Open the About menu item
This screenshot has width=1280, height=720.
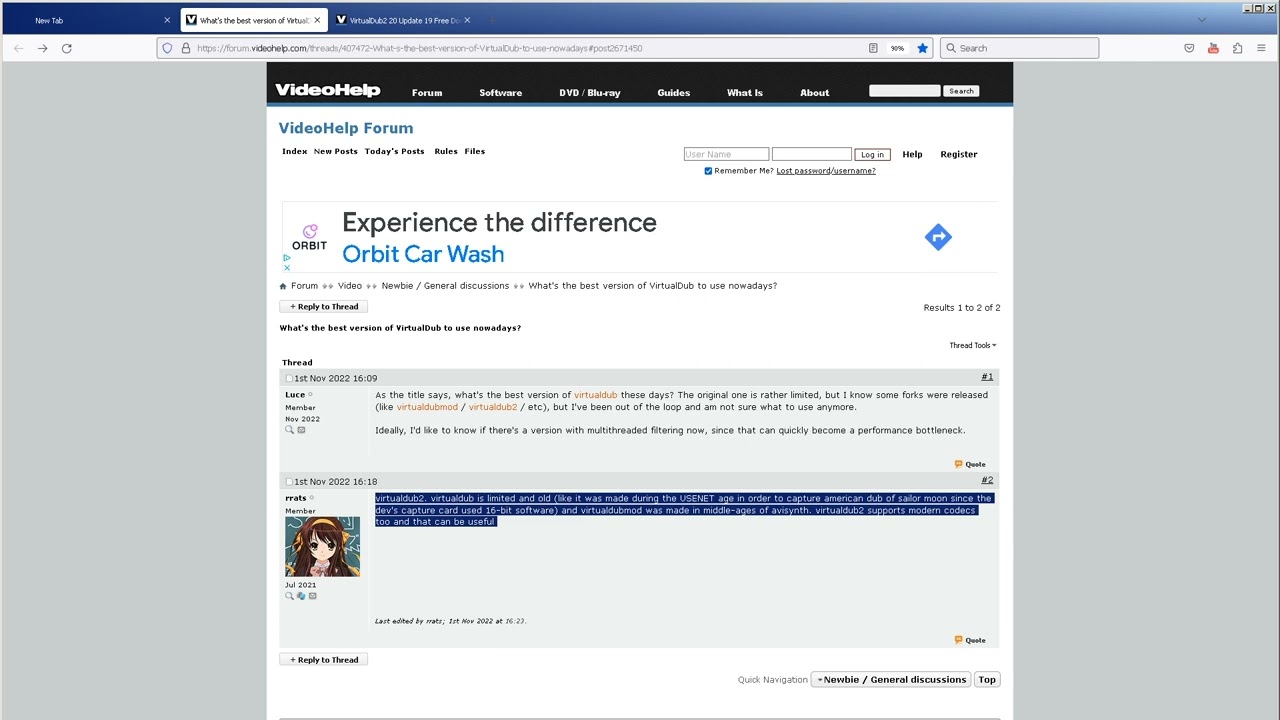814,93
